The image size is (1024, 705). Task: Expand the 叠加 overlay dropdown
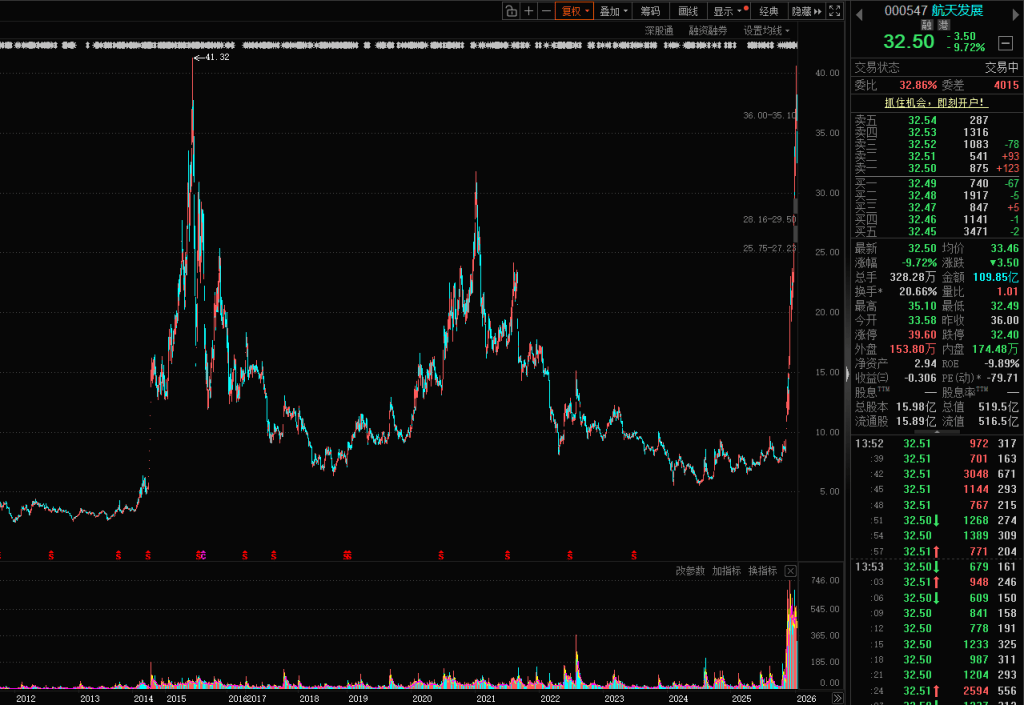[x=614, y=11]
